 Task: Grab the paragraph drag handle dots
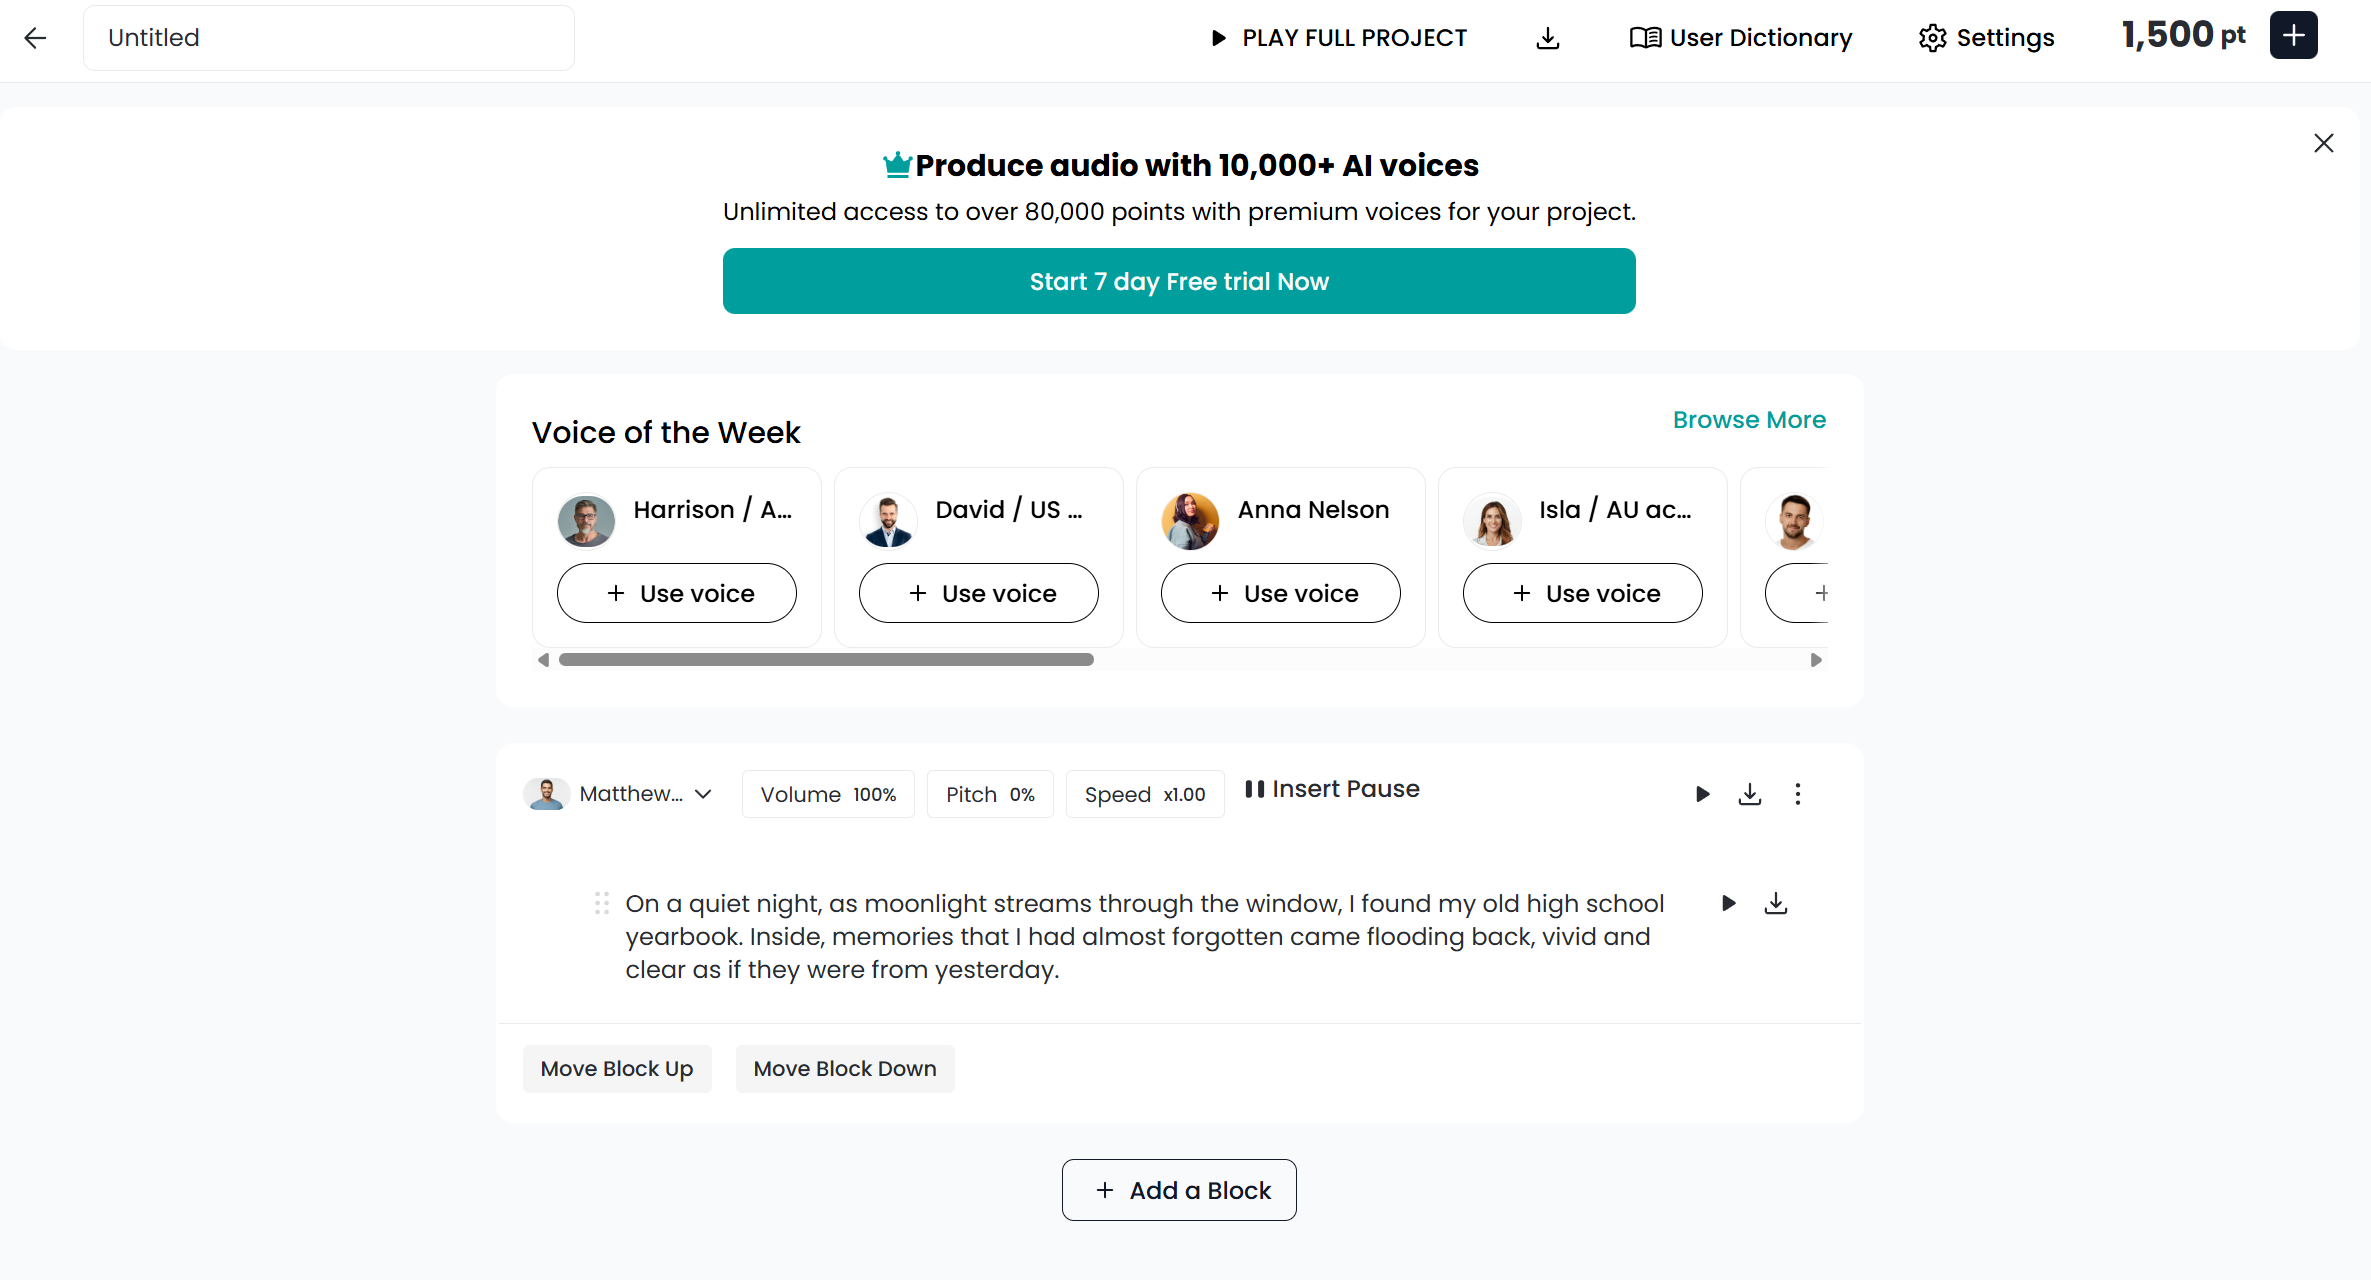[x=601, y=903]
